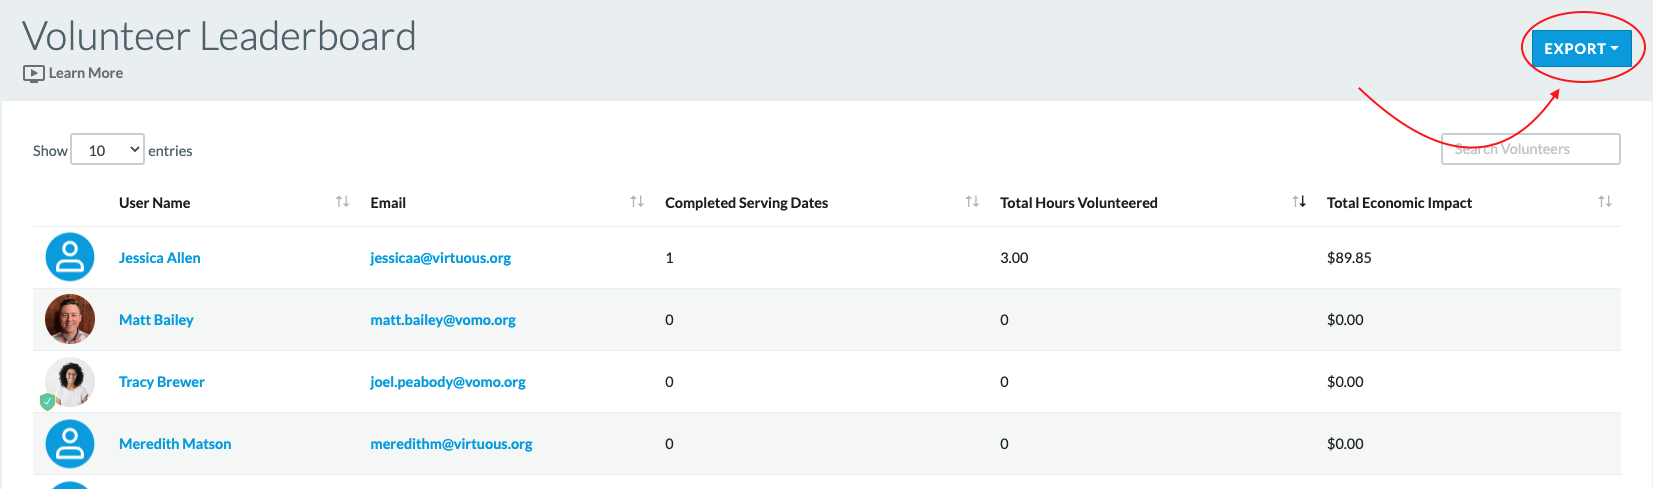The height and width of the screenshot is (489, 1653).
Task: Open the Export dropdown button
Action: 1581,48
